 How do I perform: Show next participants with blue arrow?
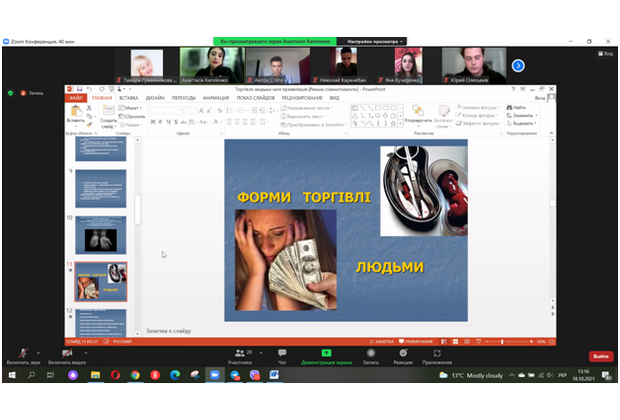(518, 65)
